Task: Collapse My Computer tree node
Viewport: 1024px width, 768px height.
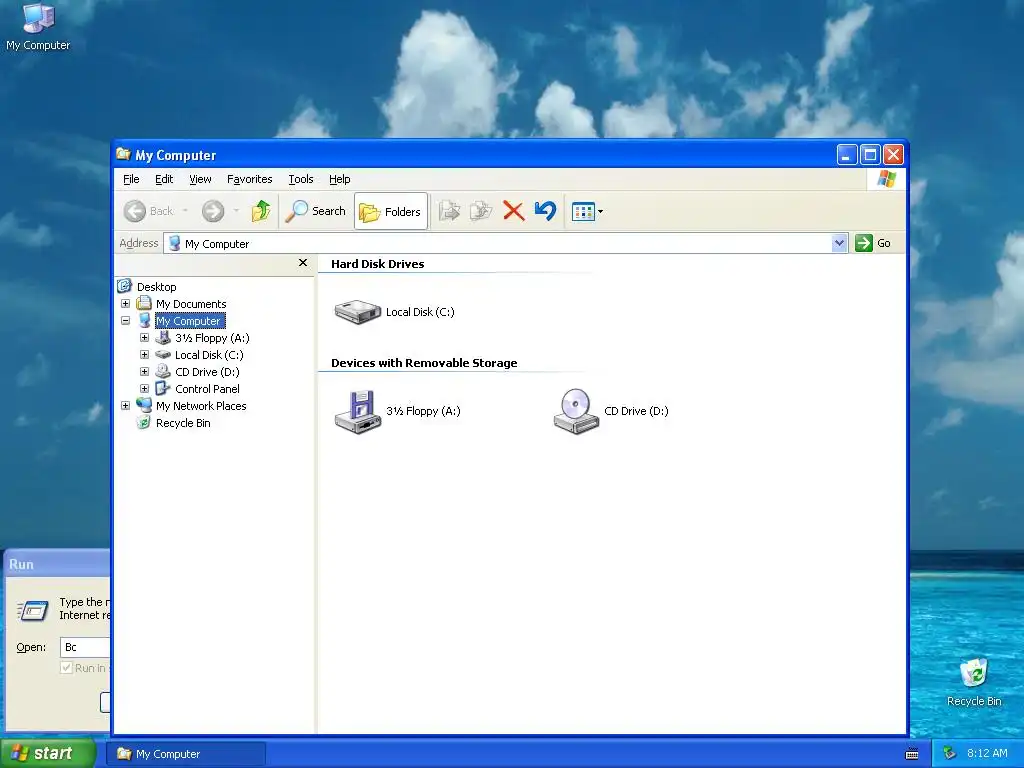Action: pos(125,321)
